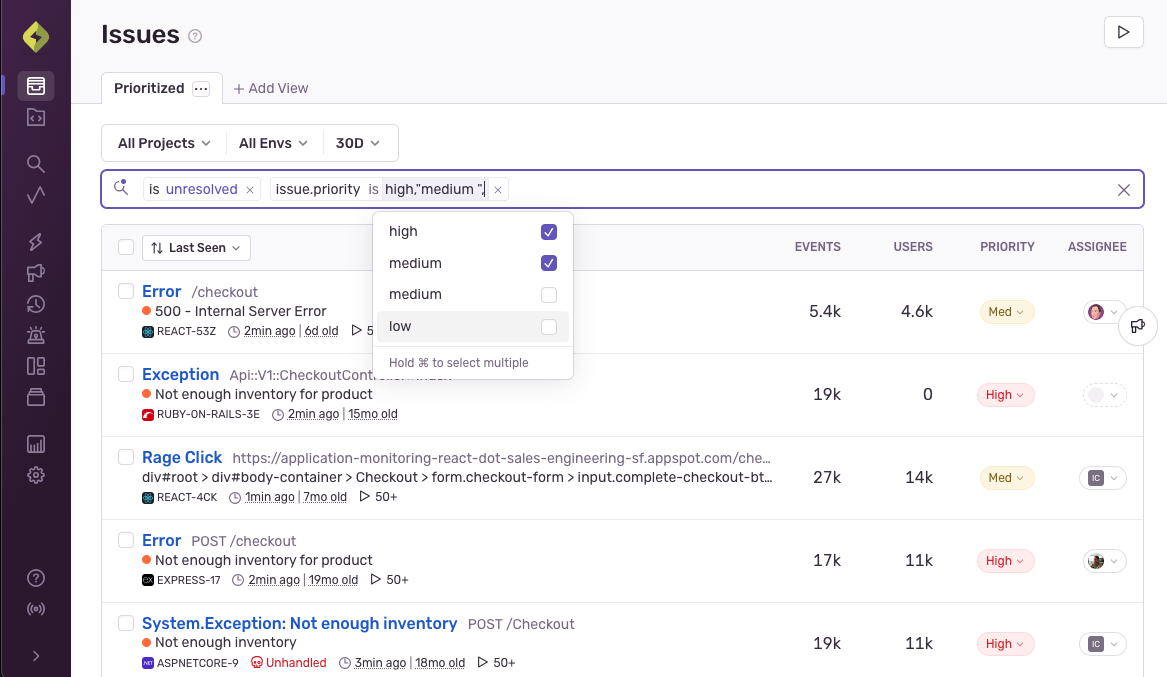Open the What's New broadcast sidebar icon
The image size is (1167, 677).
tap(36, 609)
